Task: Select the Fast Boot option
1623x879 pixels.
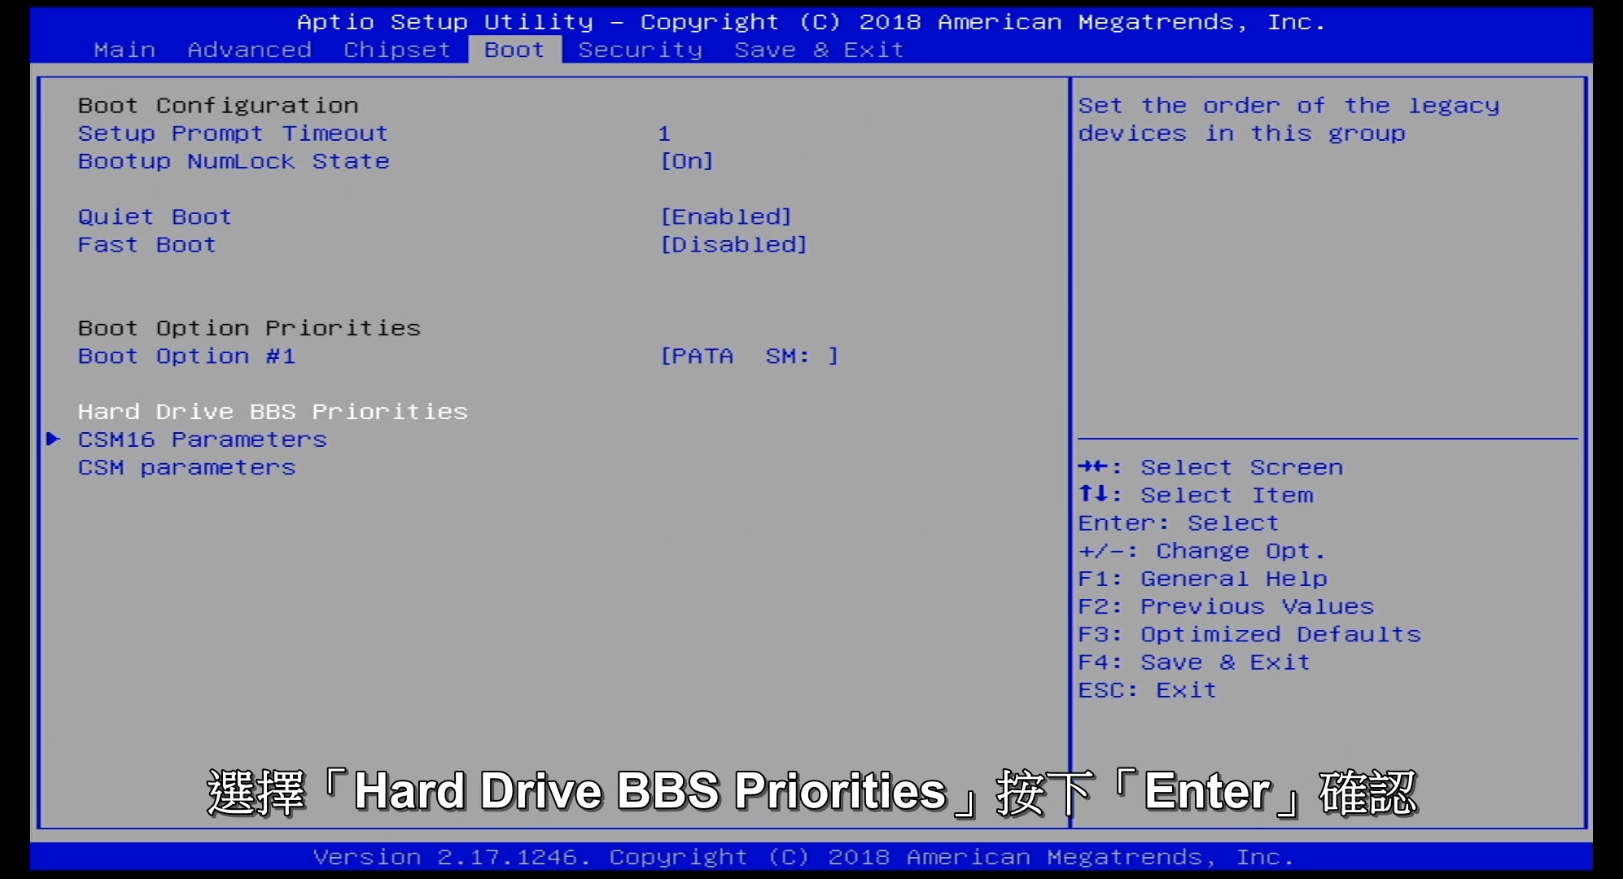Action: coord(147,245)
